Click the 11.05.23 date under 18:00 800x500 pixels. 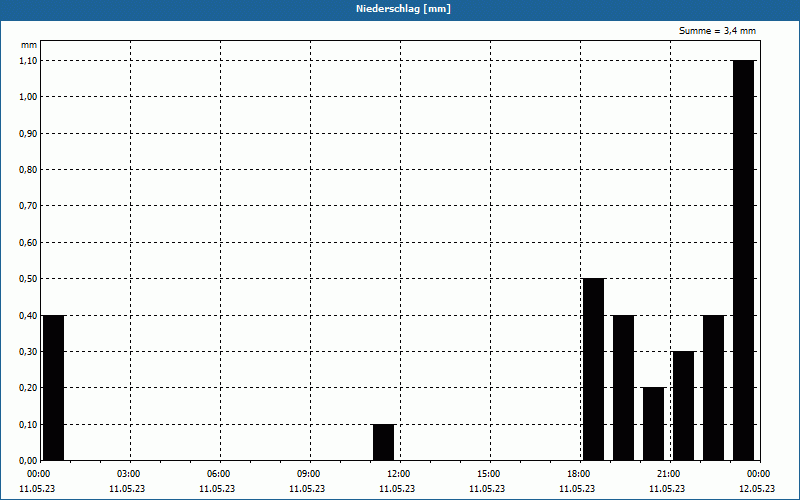[577, 489]
